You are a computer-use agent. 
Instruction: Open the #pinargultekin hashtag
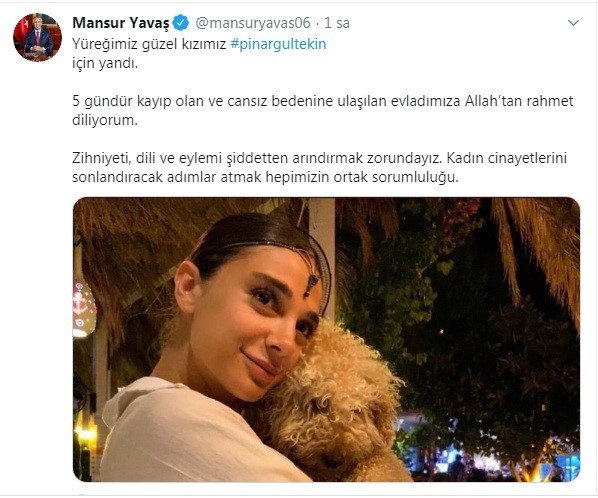click(278, 44)
